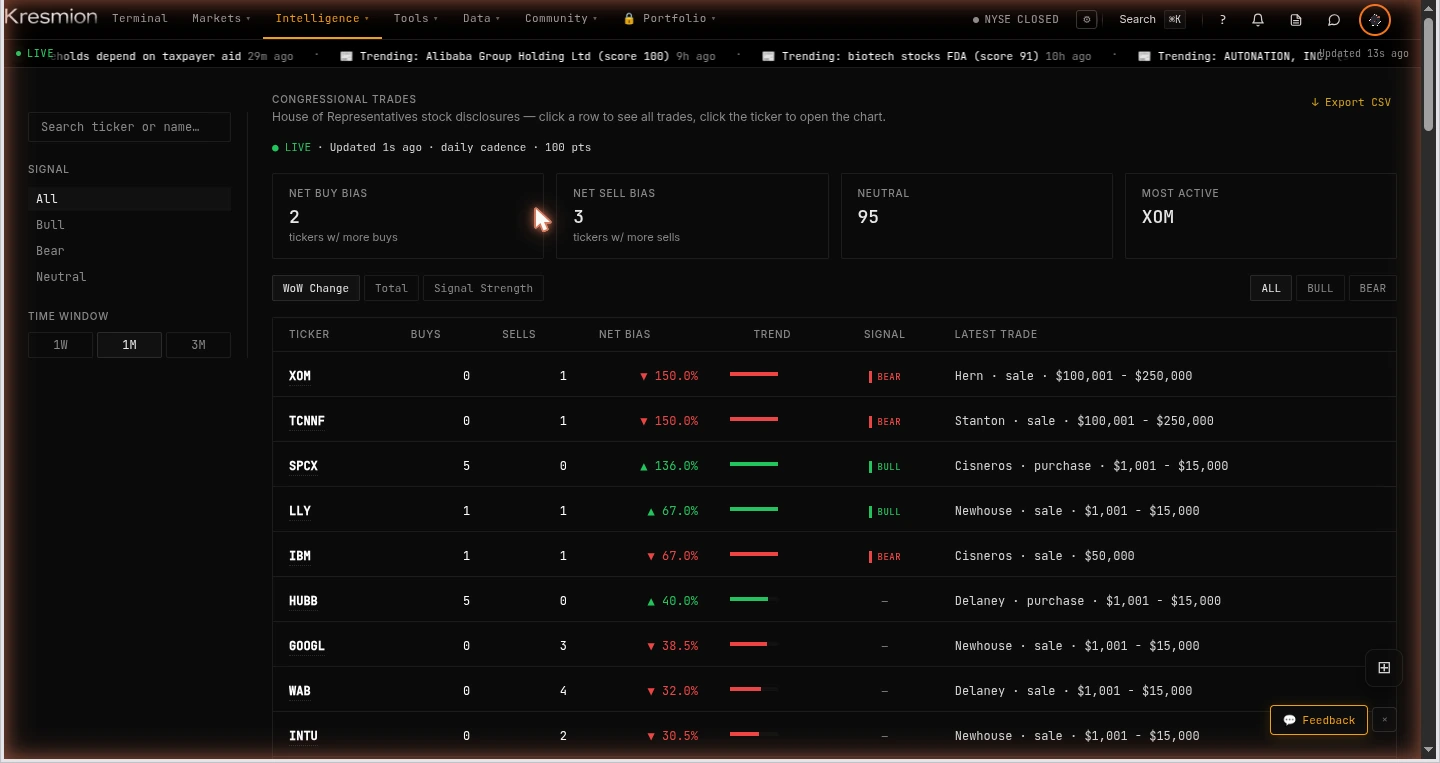
Task: Select the BULL filter button above table
Action: [1320, 288]
